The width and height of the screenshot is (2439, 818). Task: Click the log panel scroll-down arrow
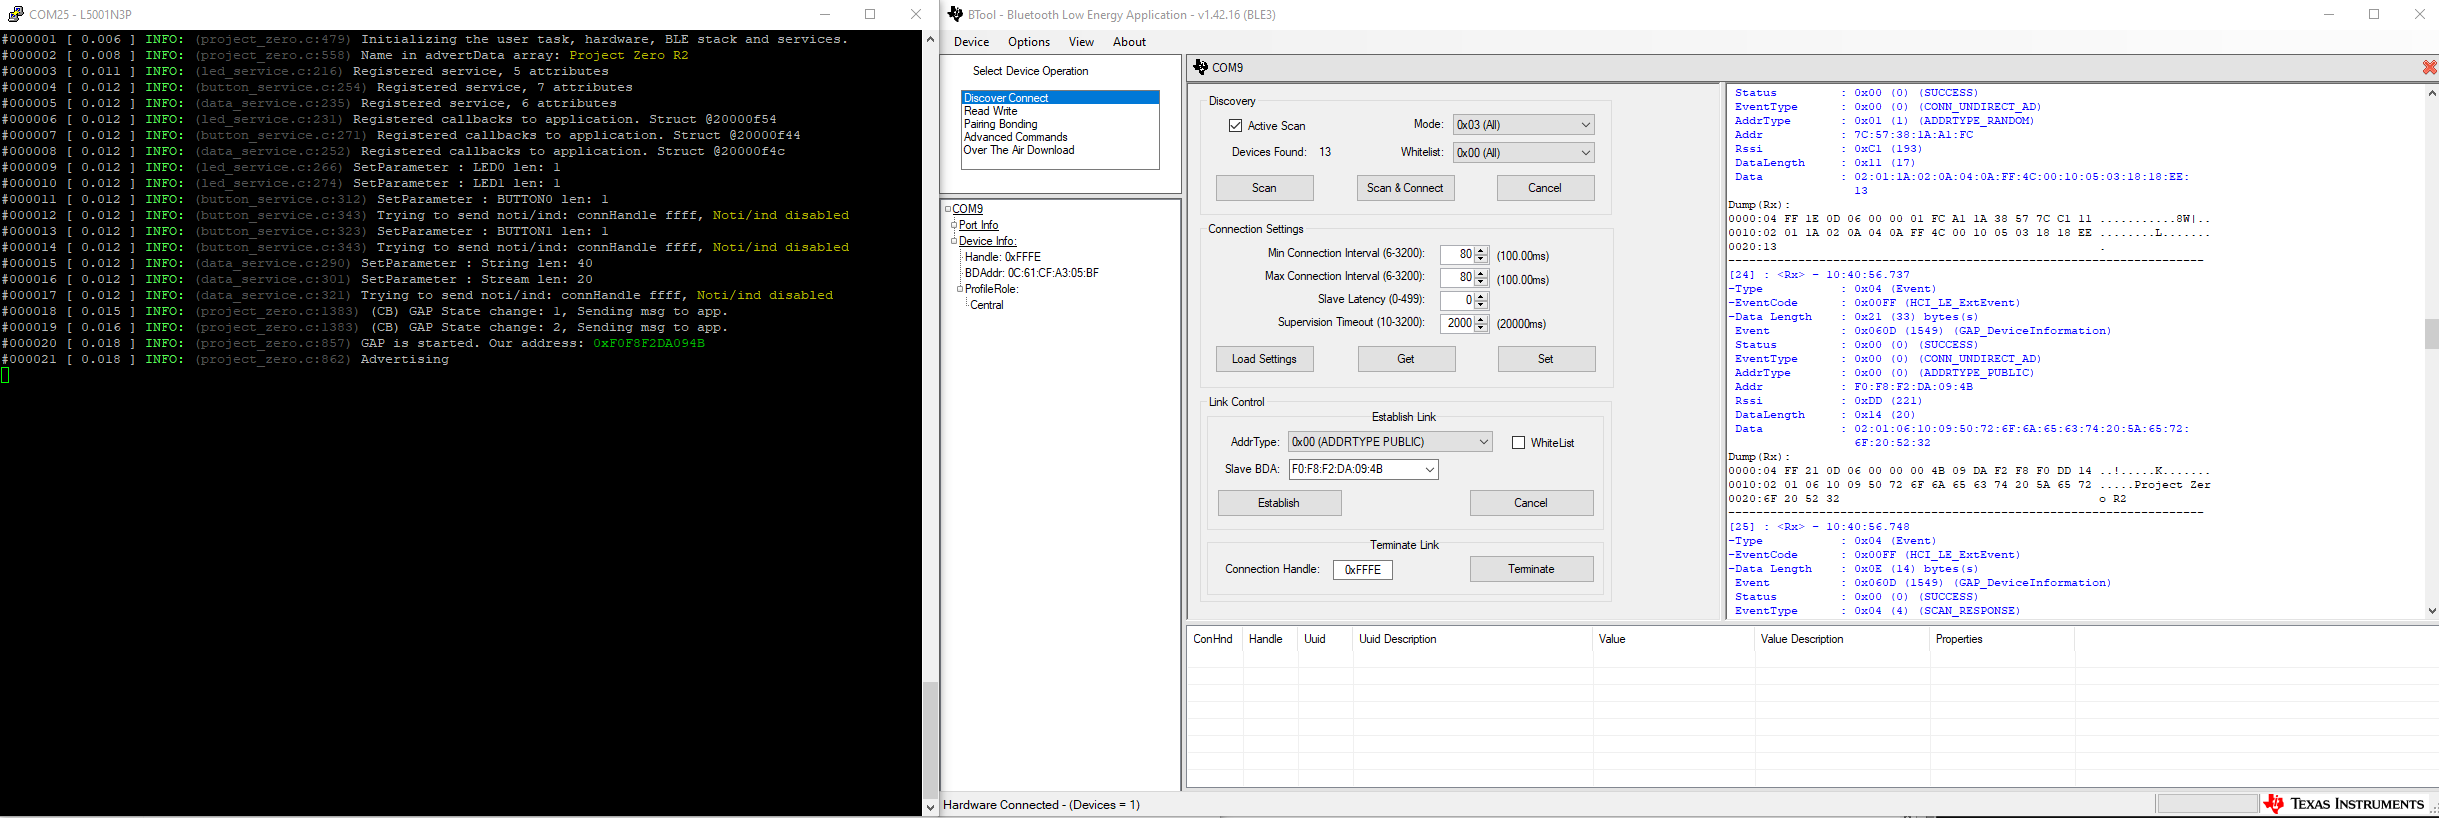tap(2432, 611)
